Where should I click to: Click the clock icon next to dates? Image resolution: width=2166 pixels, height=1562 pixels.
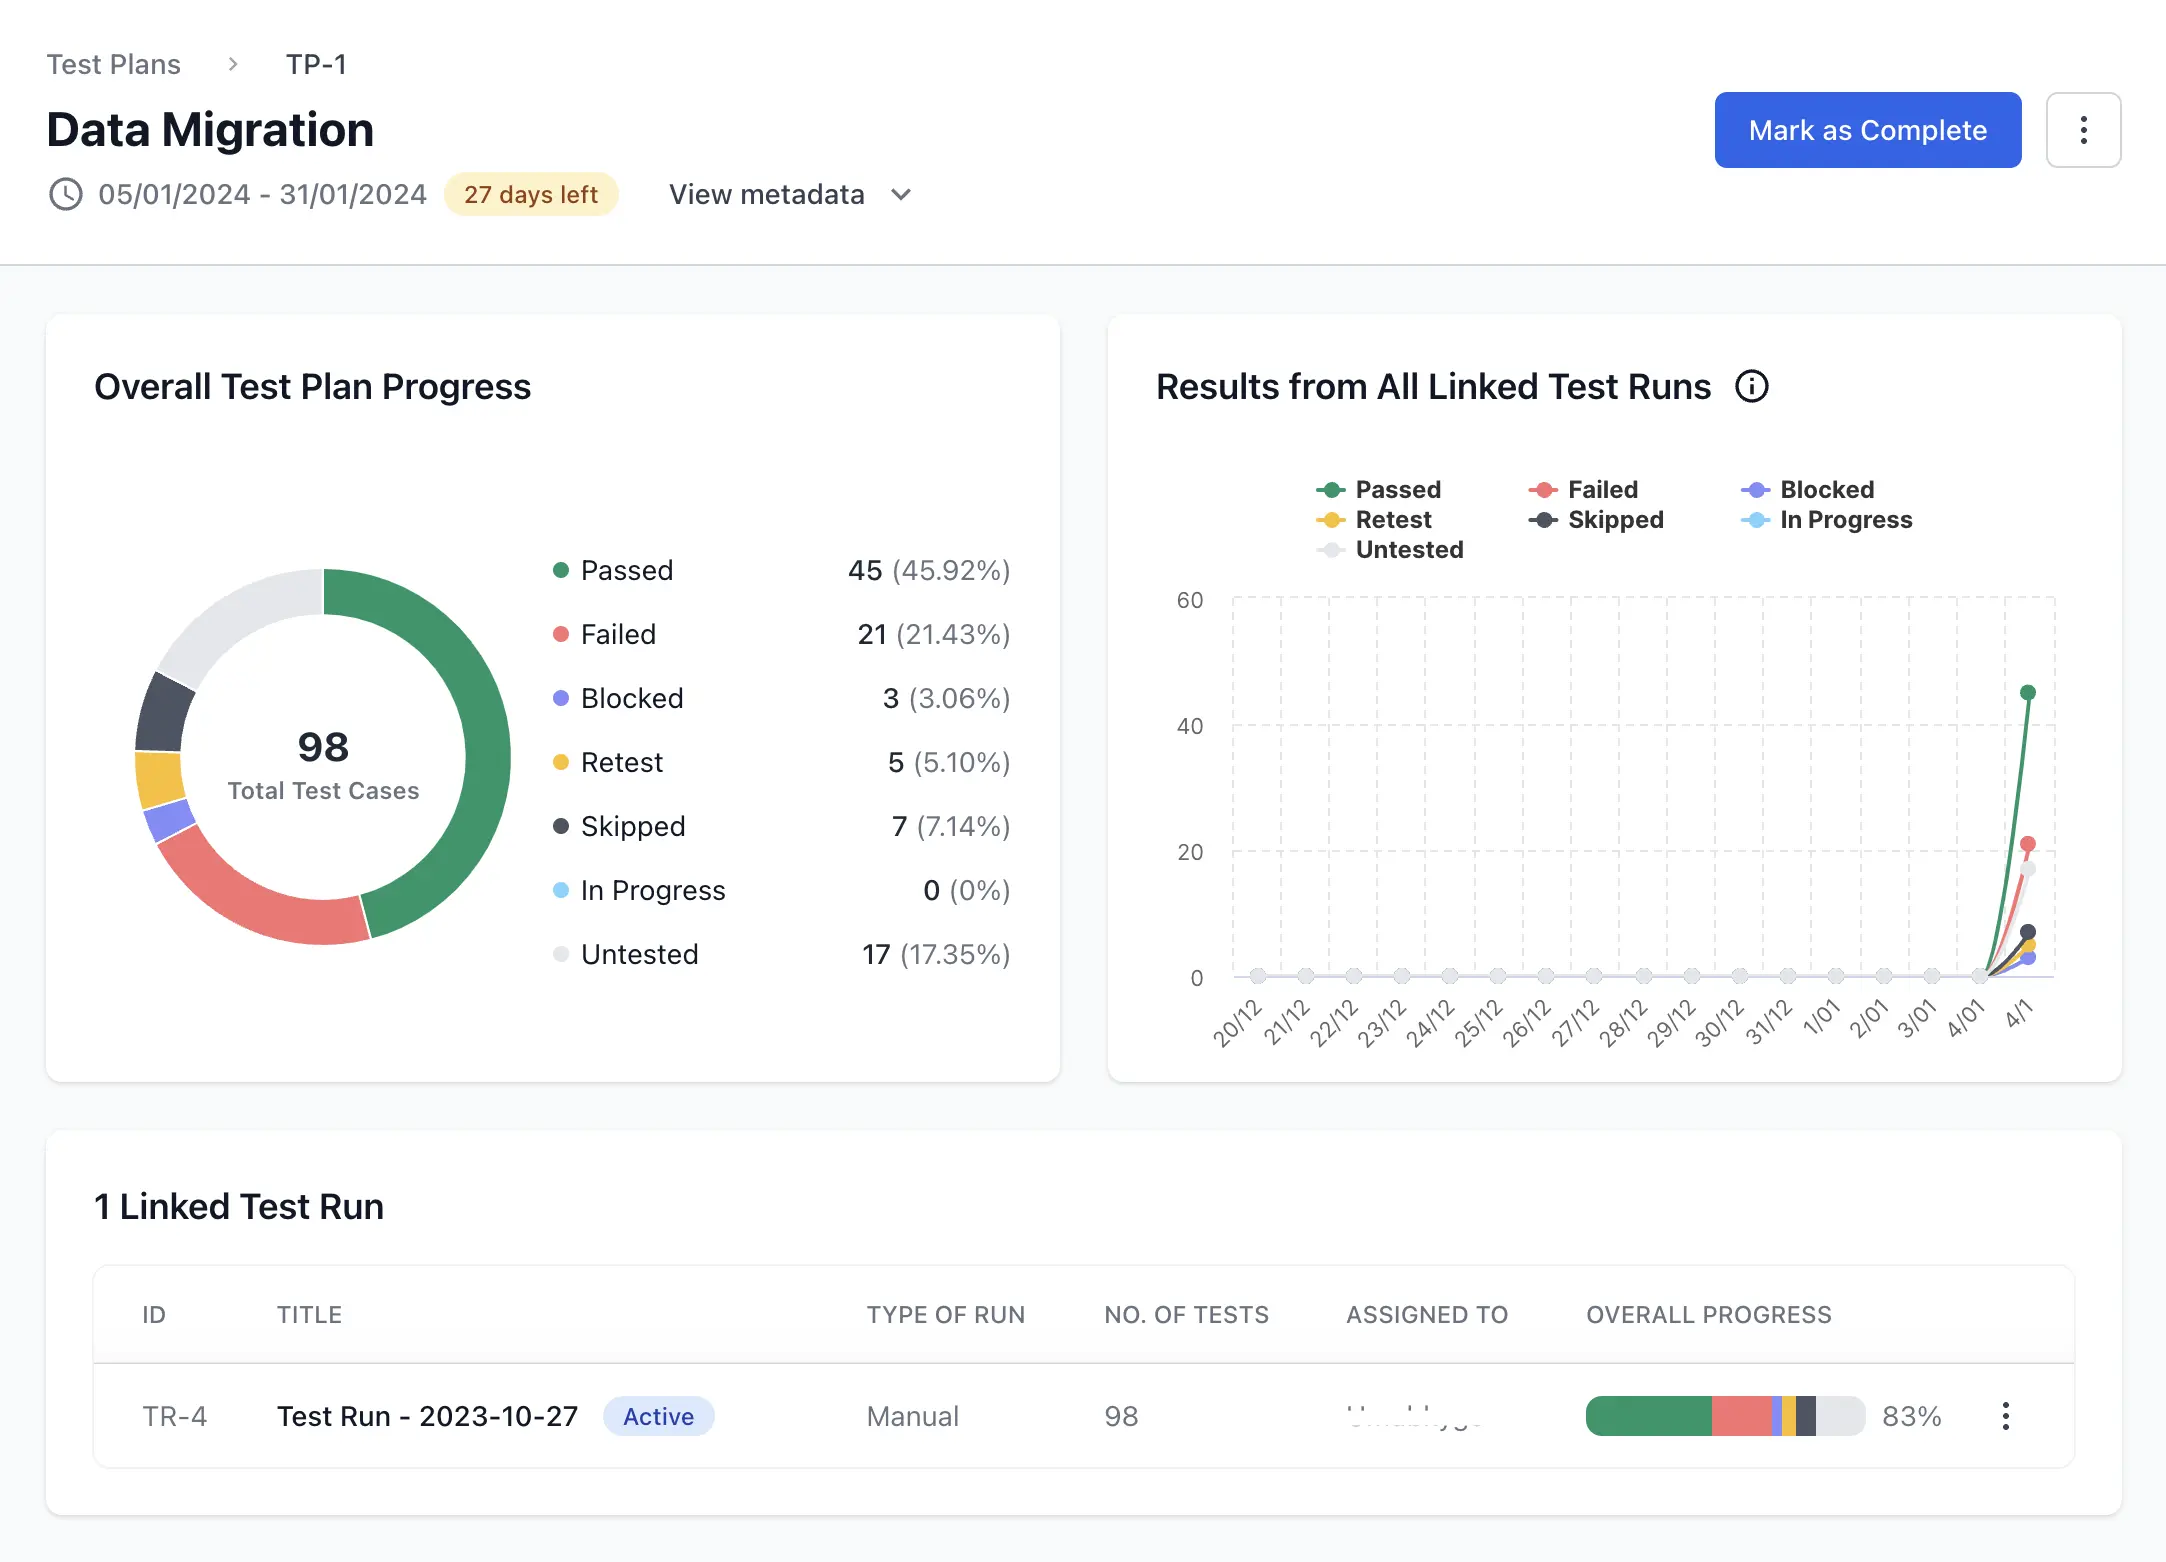click(66, 194)
